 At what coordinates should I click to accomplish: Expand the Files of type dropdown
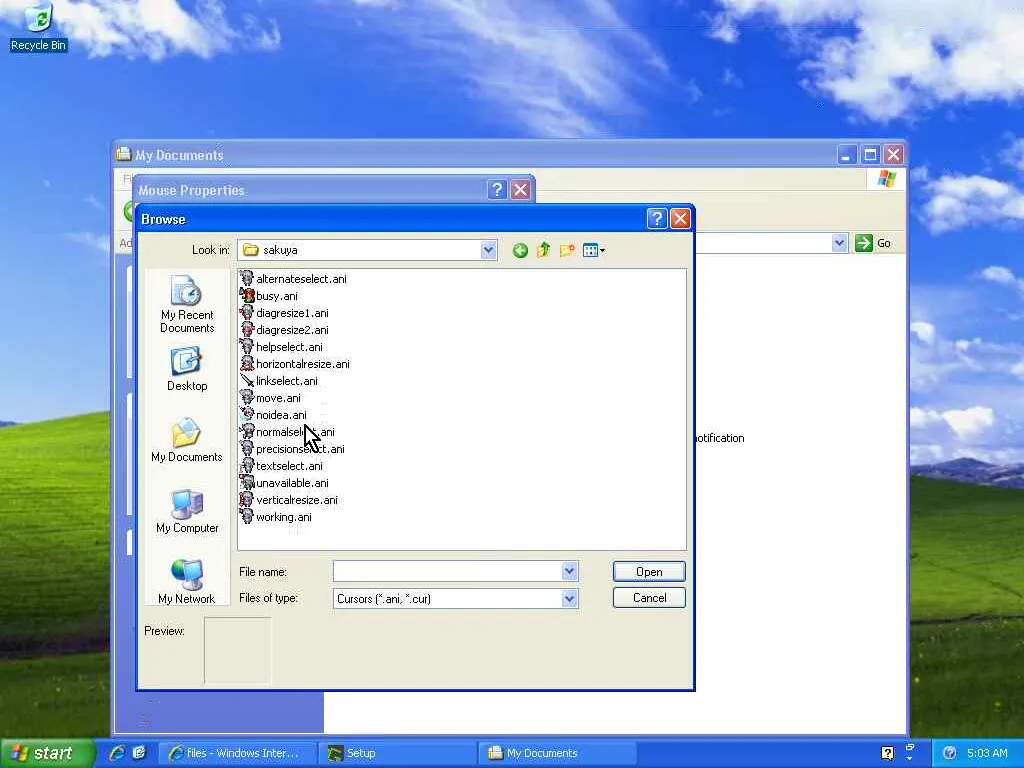[x=569, y=598]
